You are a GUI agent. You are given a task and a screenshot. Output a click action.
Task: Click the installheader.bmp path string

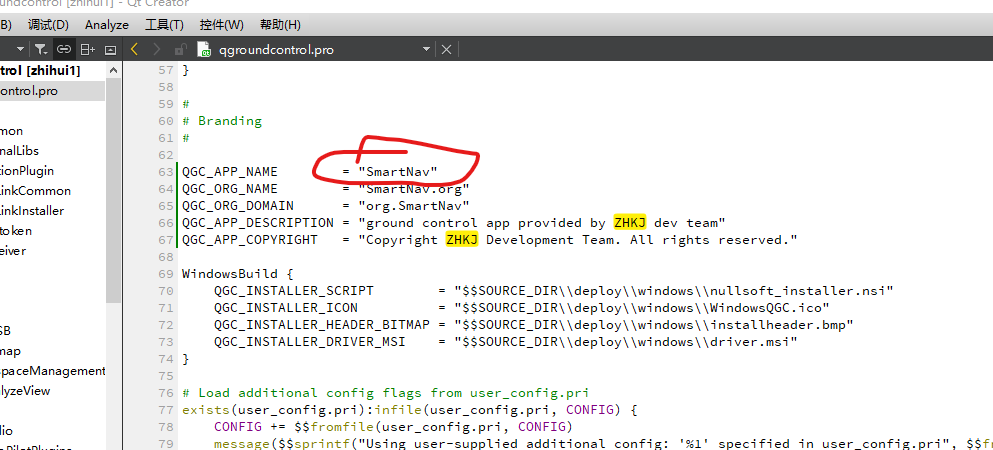(654, 325)
